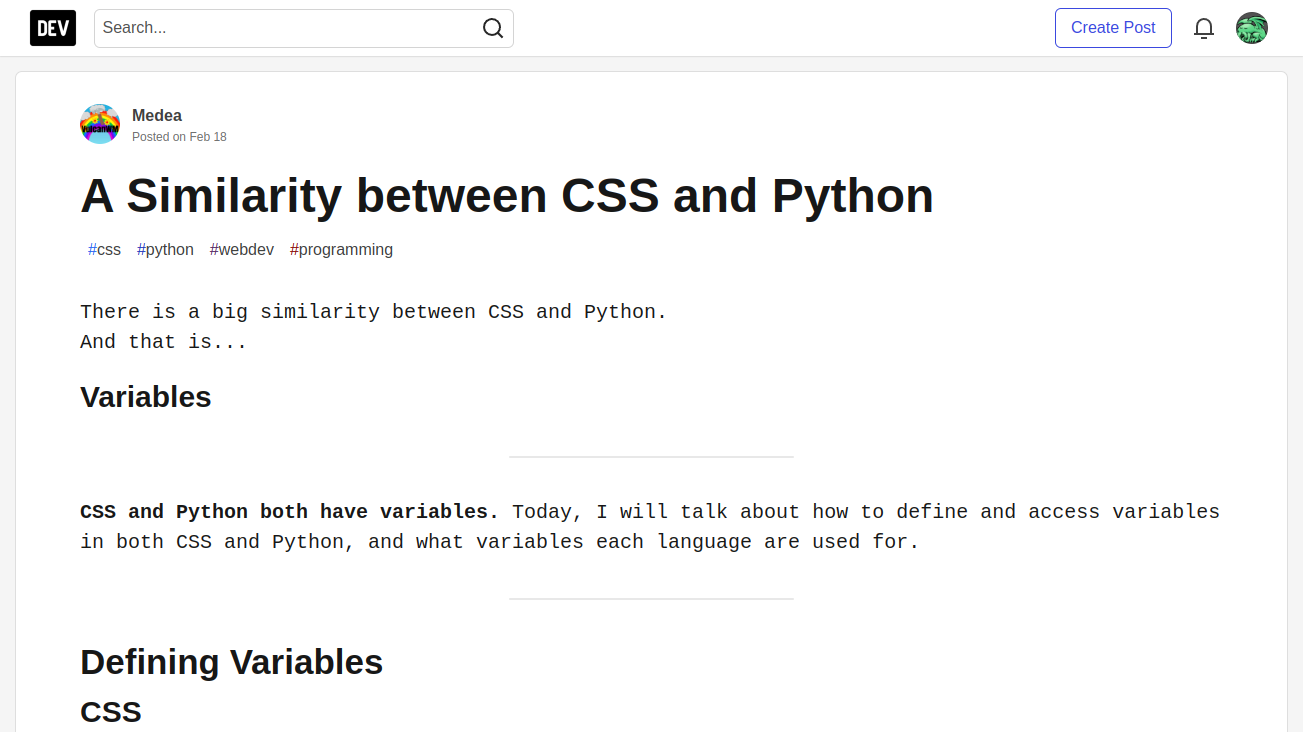This screenshot has width=1303, height=732.
Task: Click the Variables section heading
Action: 145,397
